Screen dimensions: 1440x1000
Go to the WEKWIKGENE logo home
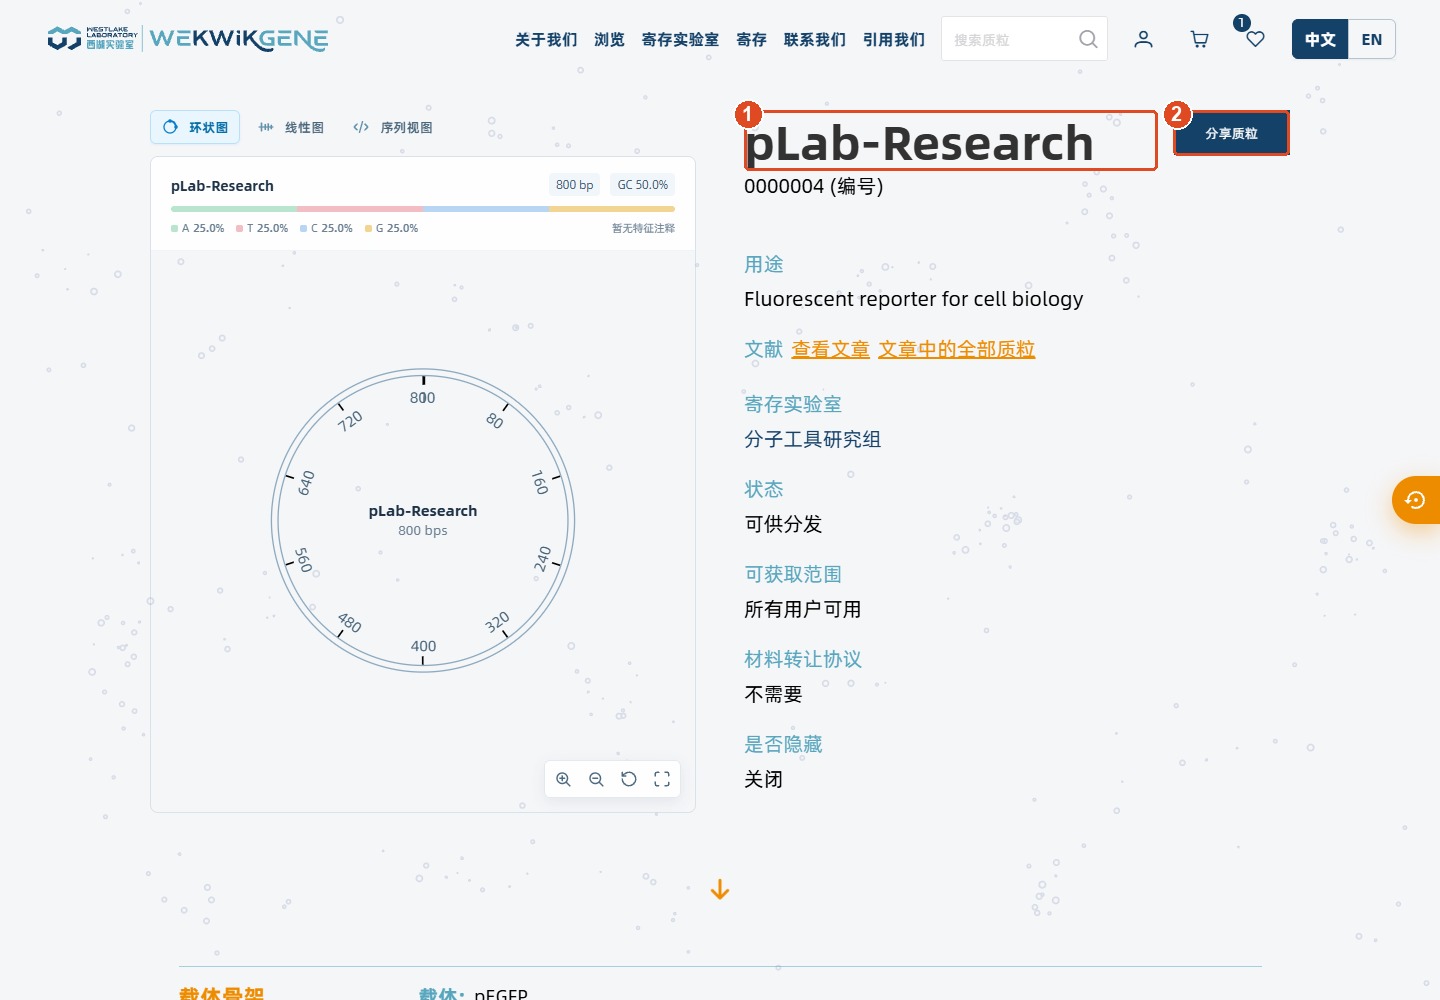(238, 39)
